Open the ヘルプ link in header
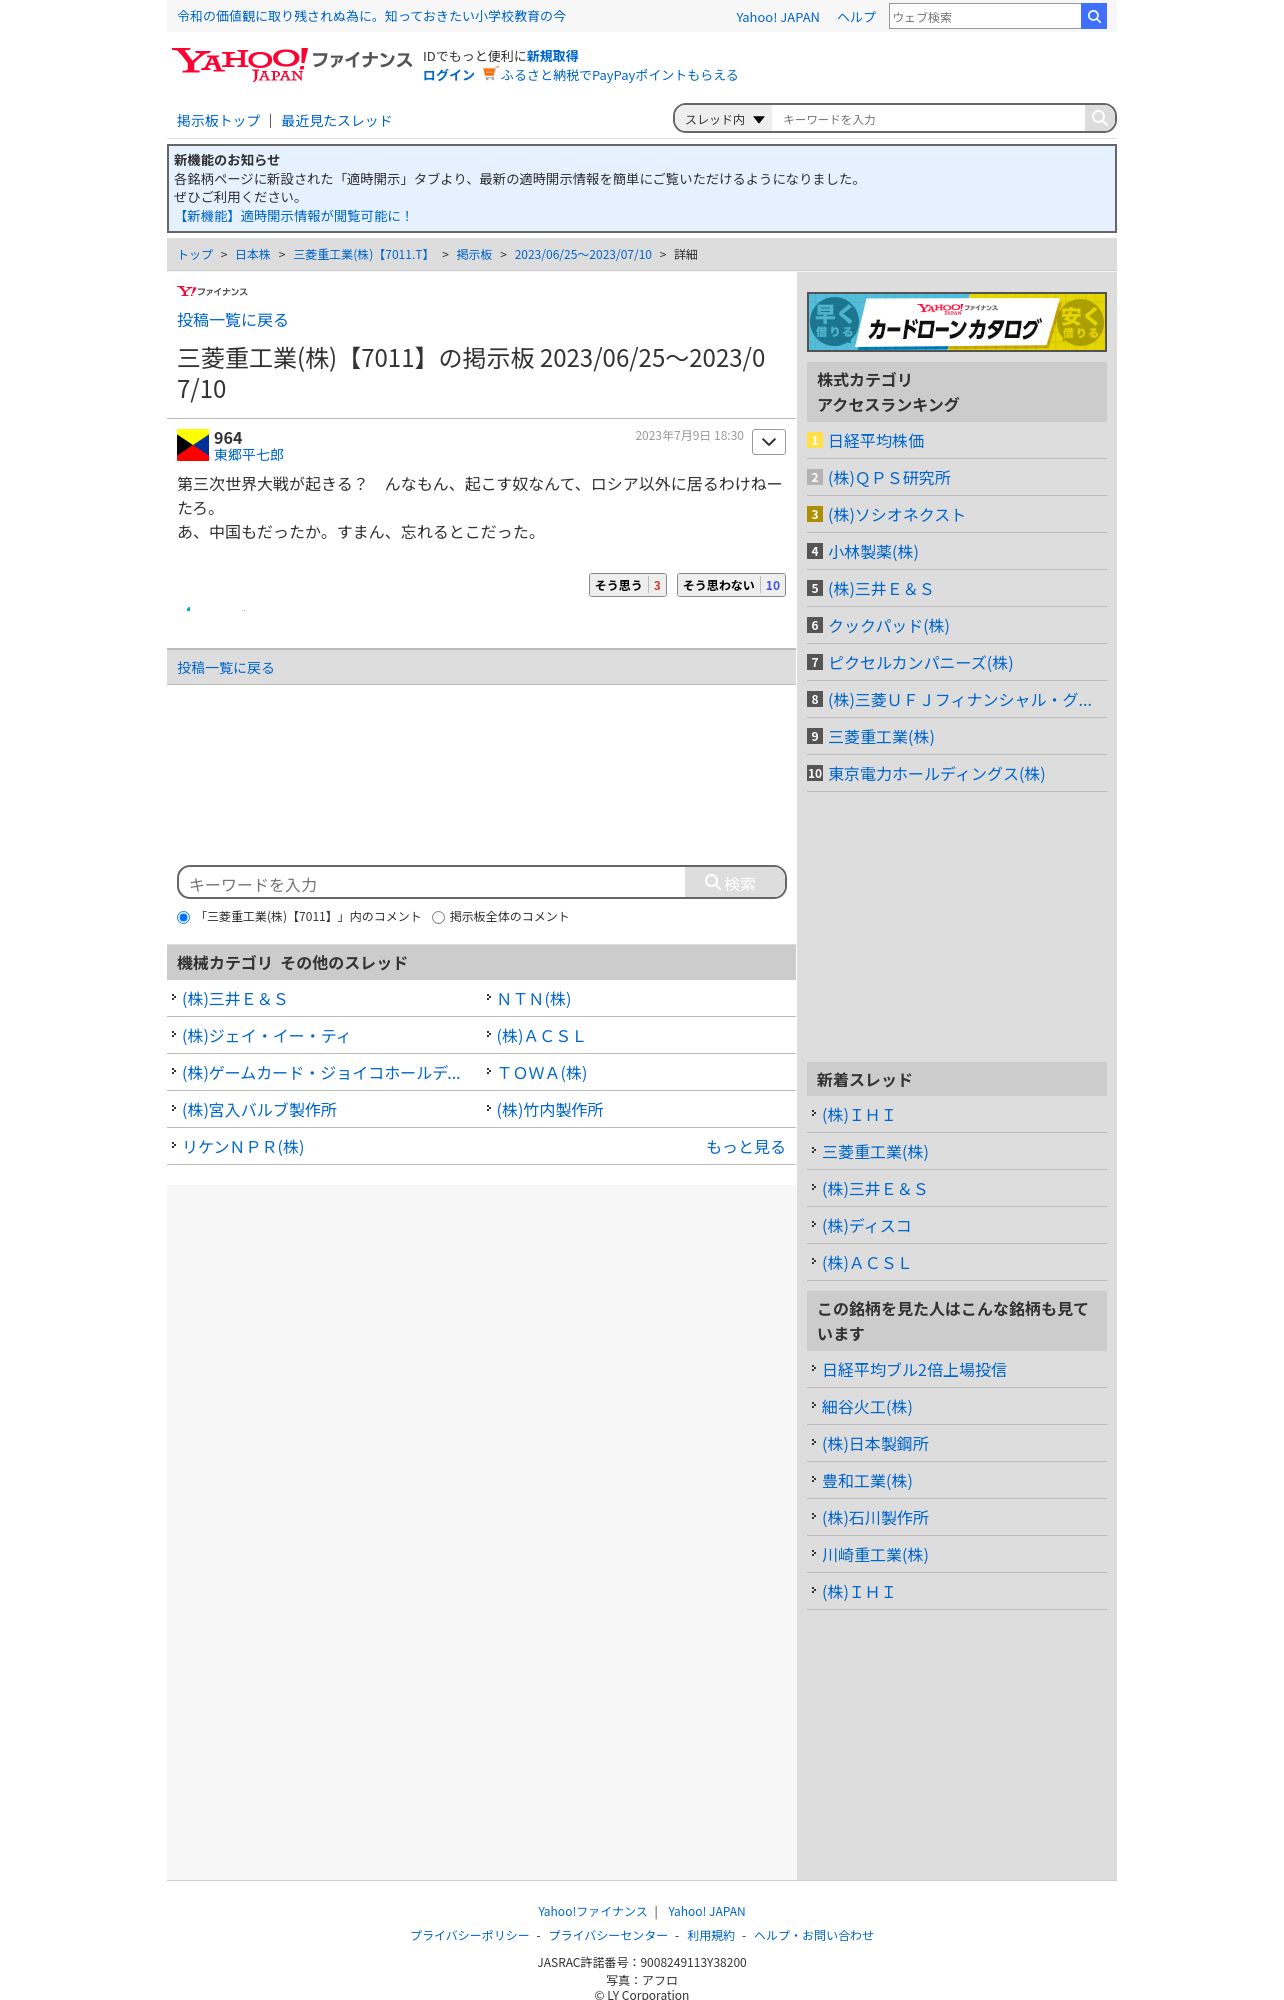This screenshot has width=1284, height=2000. [x=856, y=17]
